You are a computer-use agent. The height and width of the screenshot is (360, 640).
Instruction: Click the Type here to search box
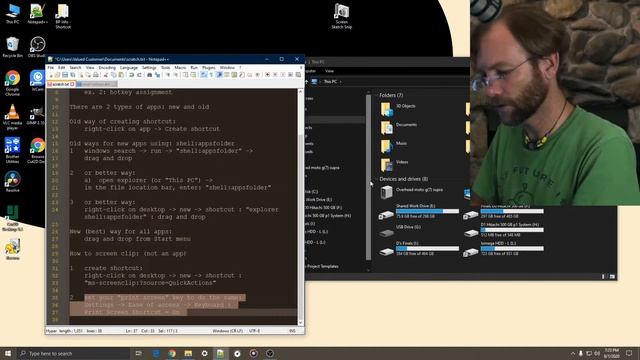(73, 353)
